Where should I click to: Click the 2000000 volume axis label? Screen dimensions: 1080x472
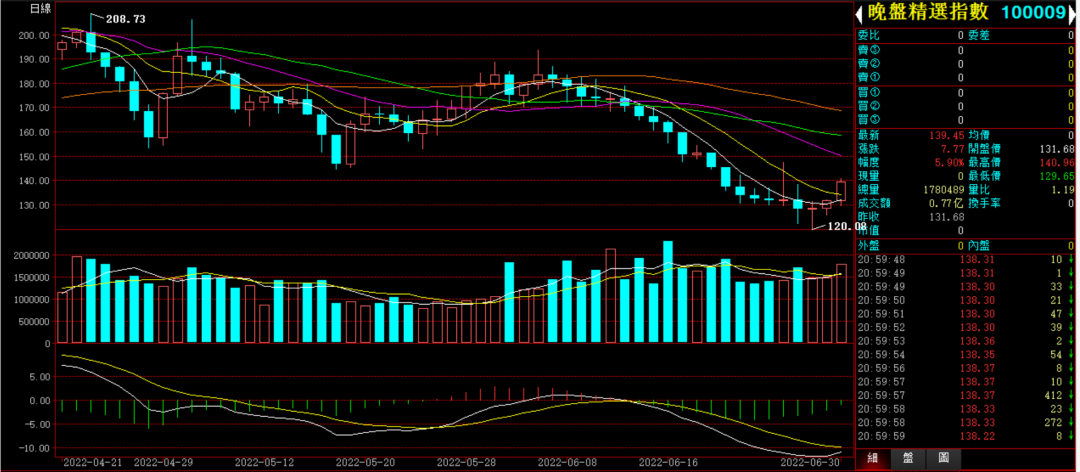(32, 255)
